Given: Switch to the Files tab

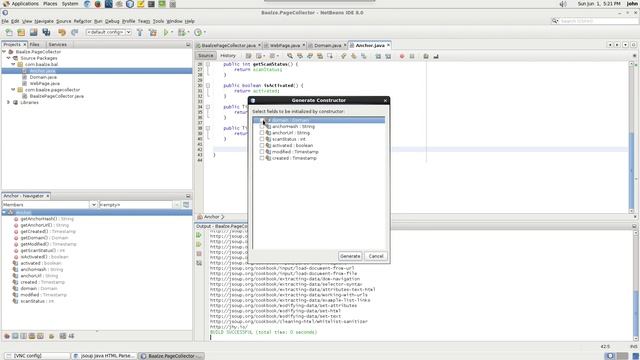Looking at the screenshot, I should coord(35,44).
